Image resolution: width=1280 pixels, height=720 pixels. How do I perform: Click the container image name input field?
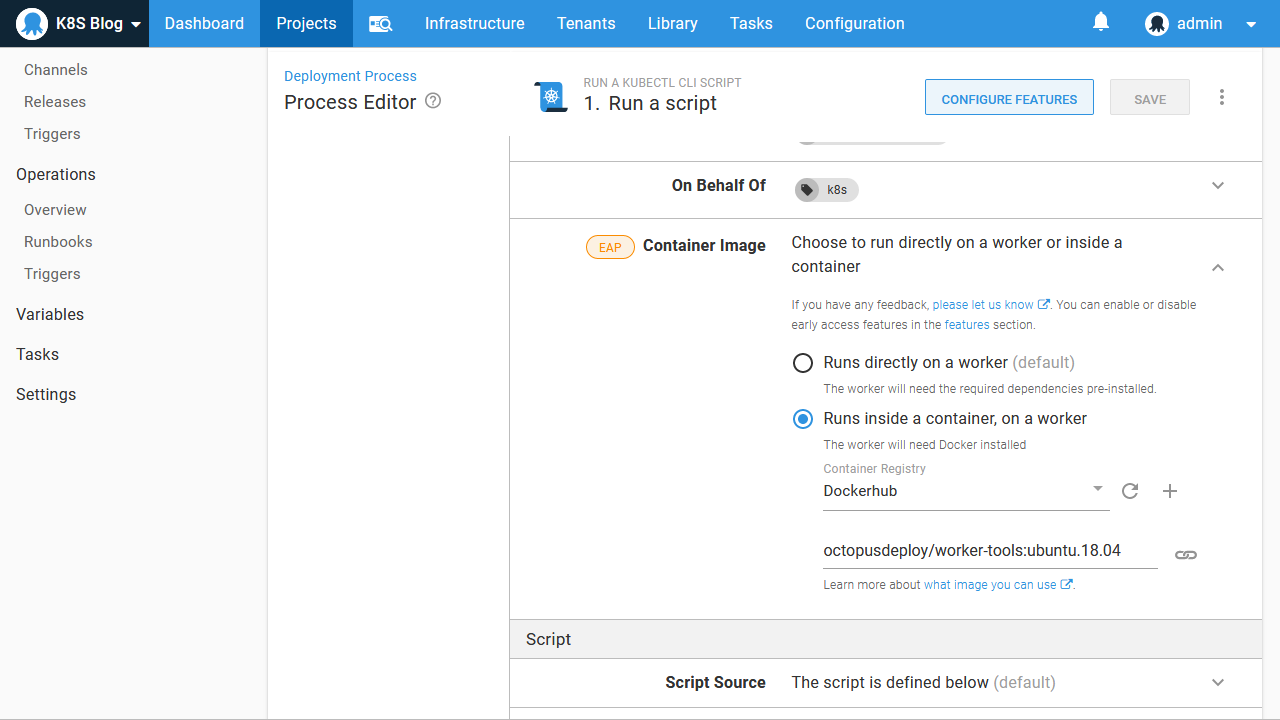pyautogui.click(x=989, y=551)
